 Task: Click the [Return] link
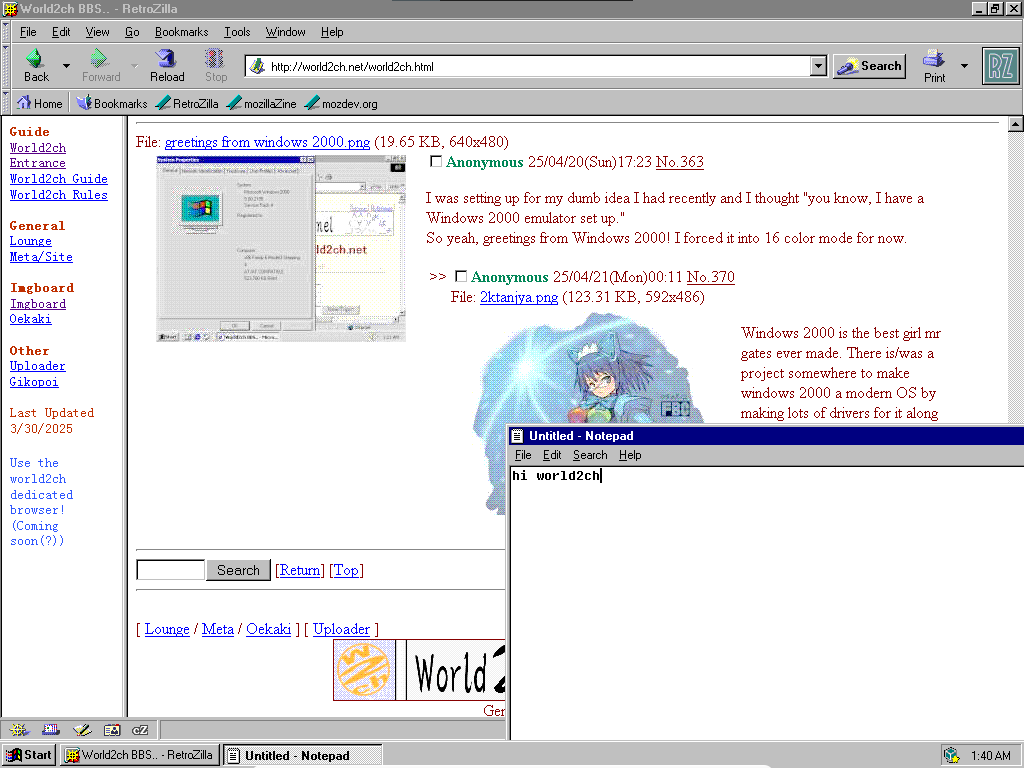coord(300,570)
